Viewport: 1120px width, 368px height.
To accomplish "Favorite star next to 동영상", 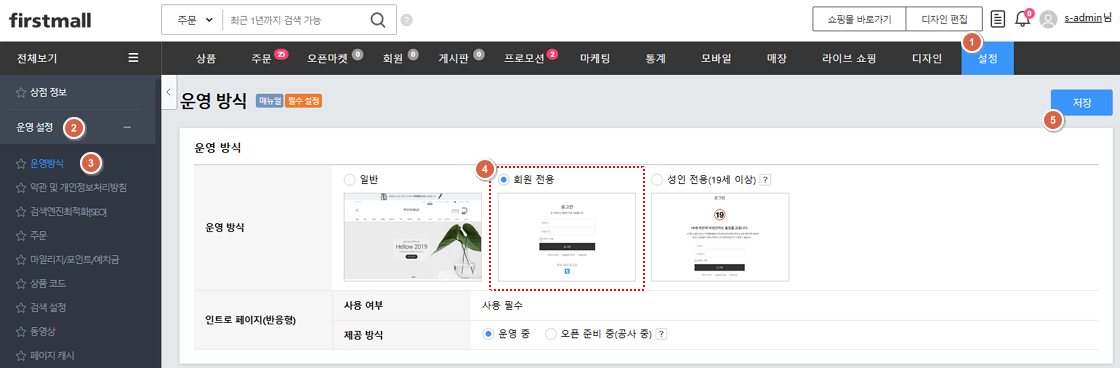I will tap(21, 331).
